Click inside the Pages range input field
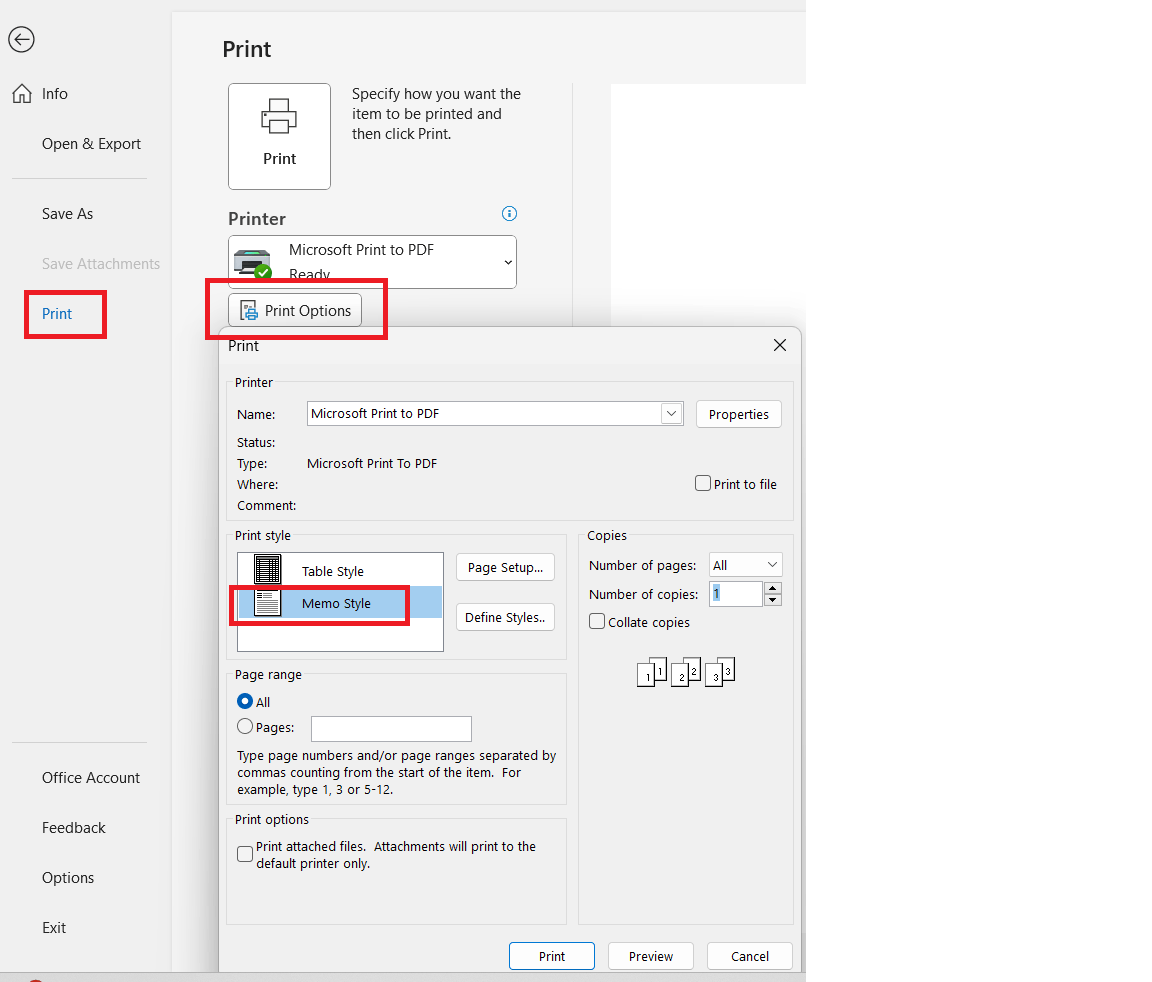Viewport: 1152px width, 982px height. [391, 728]
